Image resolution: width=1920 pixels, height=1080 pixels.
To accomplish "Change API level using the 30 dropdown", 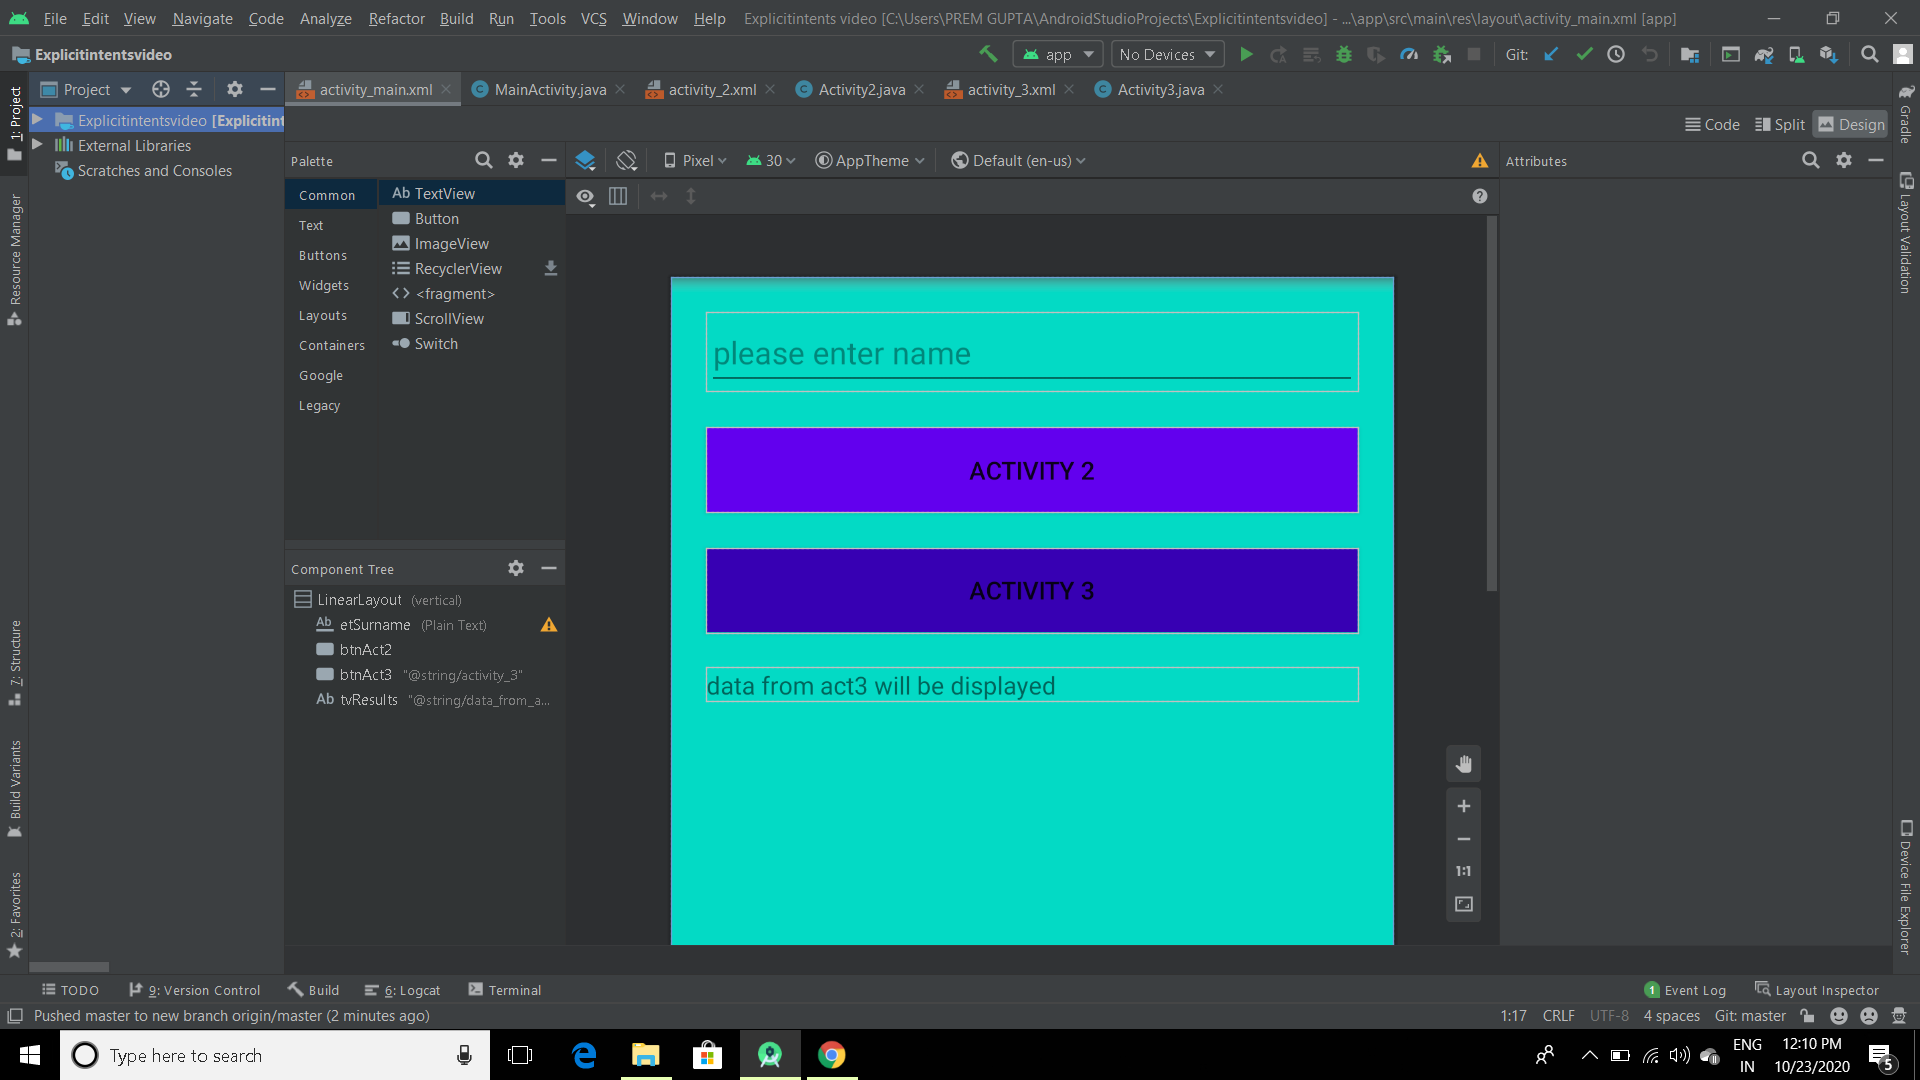I will [769, 160].
